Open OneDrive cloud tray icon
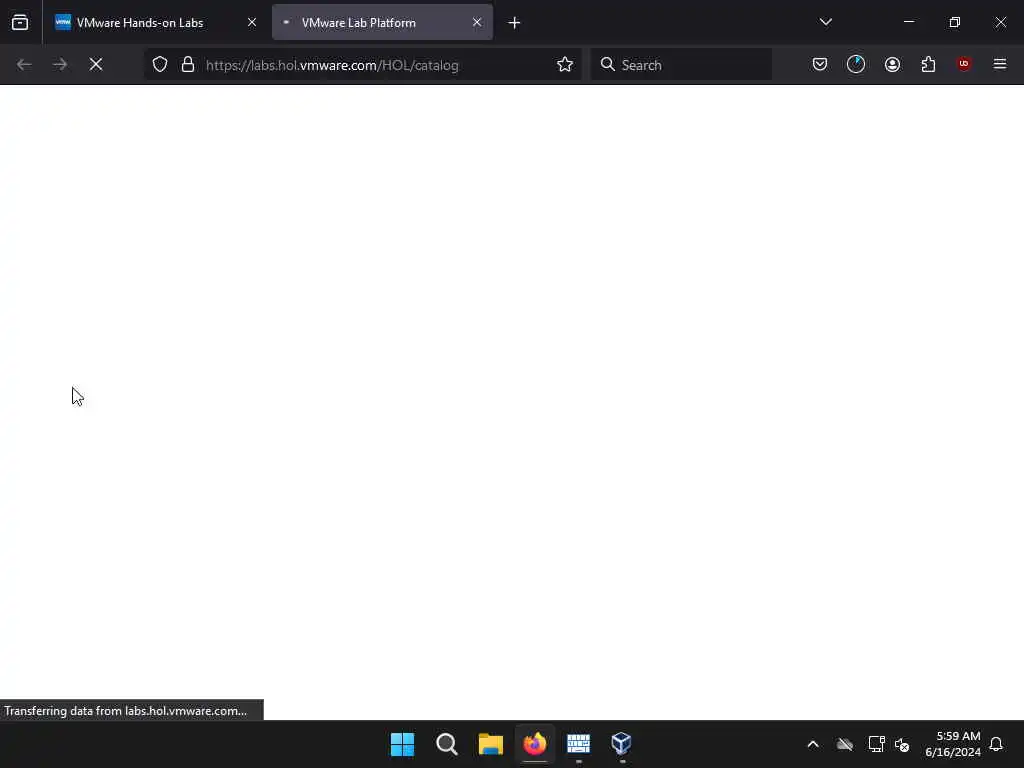Screen dimensions: 1024x768 tap(845, 744)
